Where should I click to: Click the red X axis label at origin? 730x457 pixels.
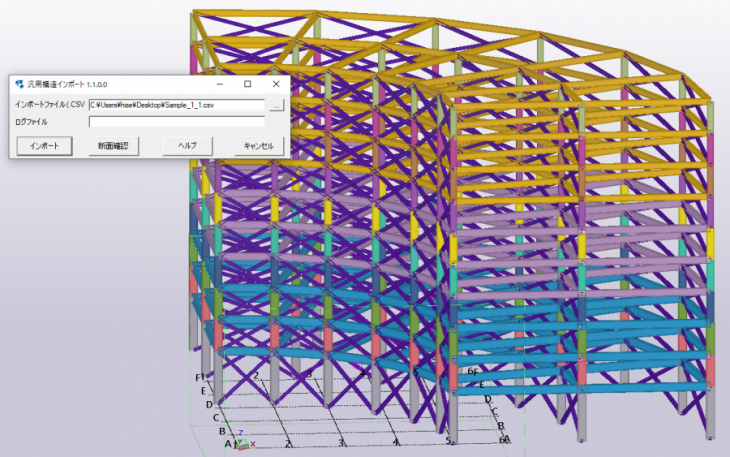point(254,444)
